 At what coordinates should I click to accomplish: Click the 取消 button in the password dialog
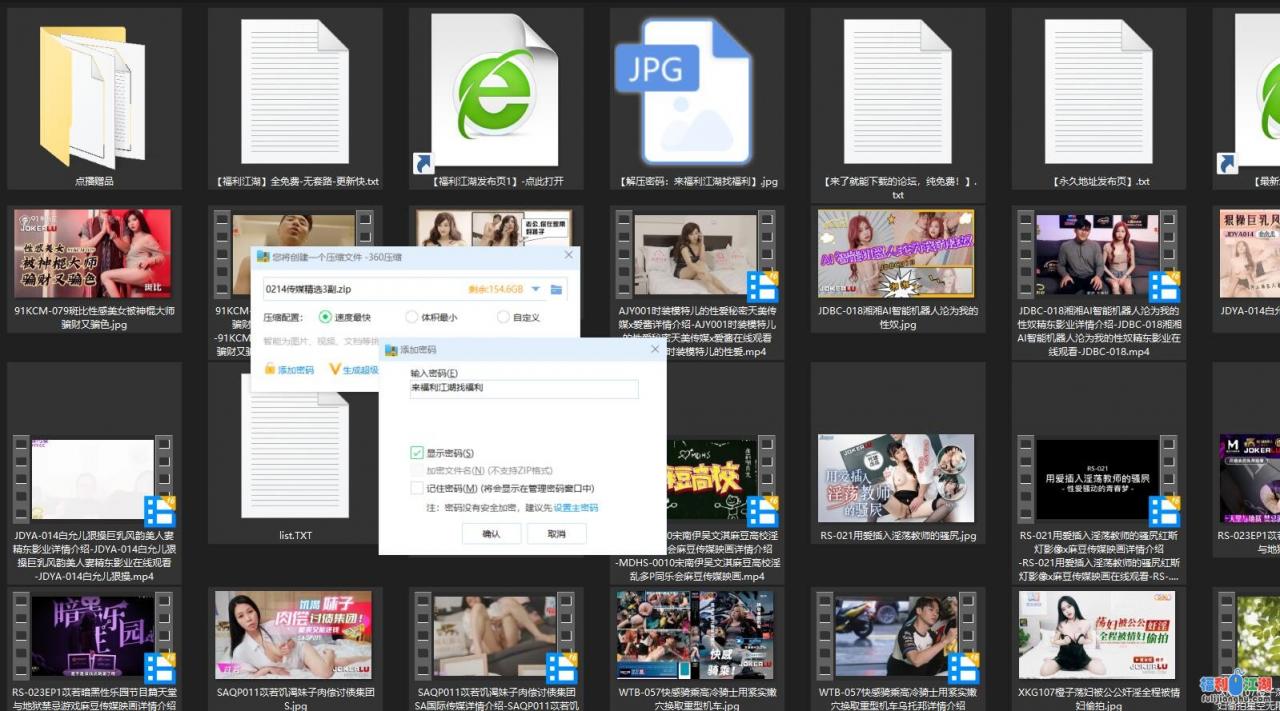556,534
